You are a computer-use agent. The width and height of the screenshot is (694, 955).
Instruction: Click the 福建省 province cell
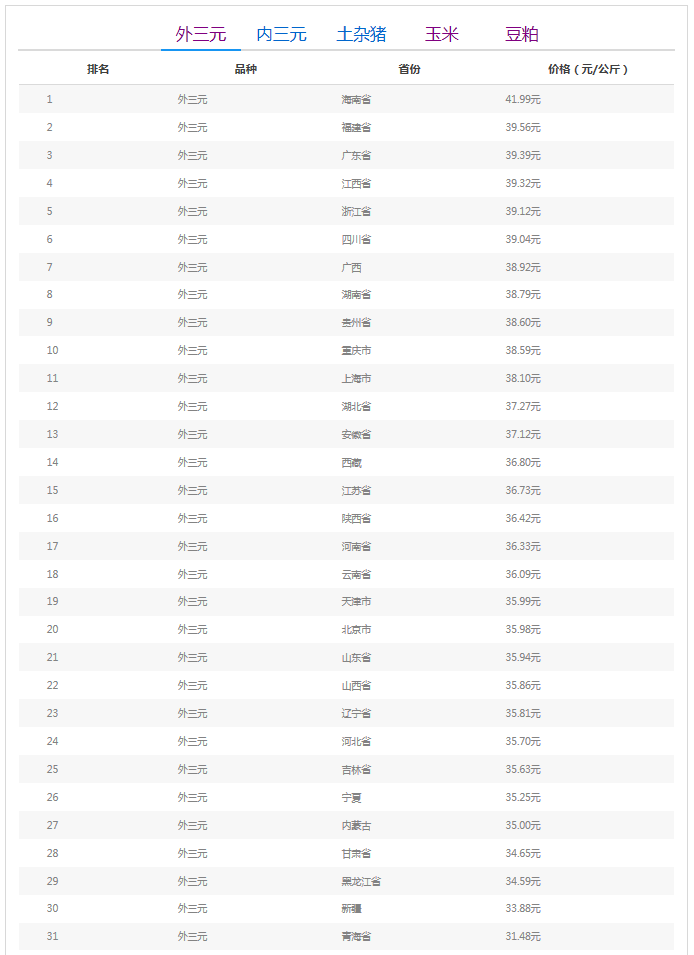point(356,128)
